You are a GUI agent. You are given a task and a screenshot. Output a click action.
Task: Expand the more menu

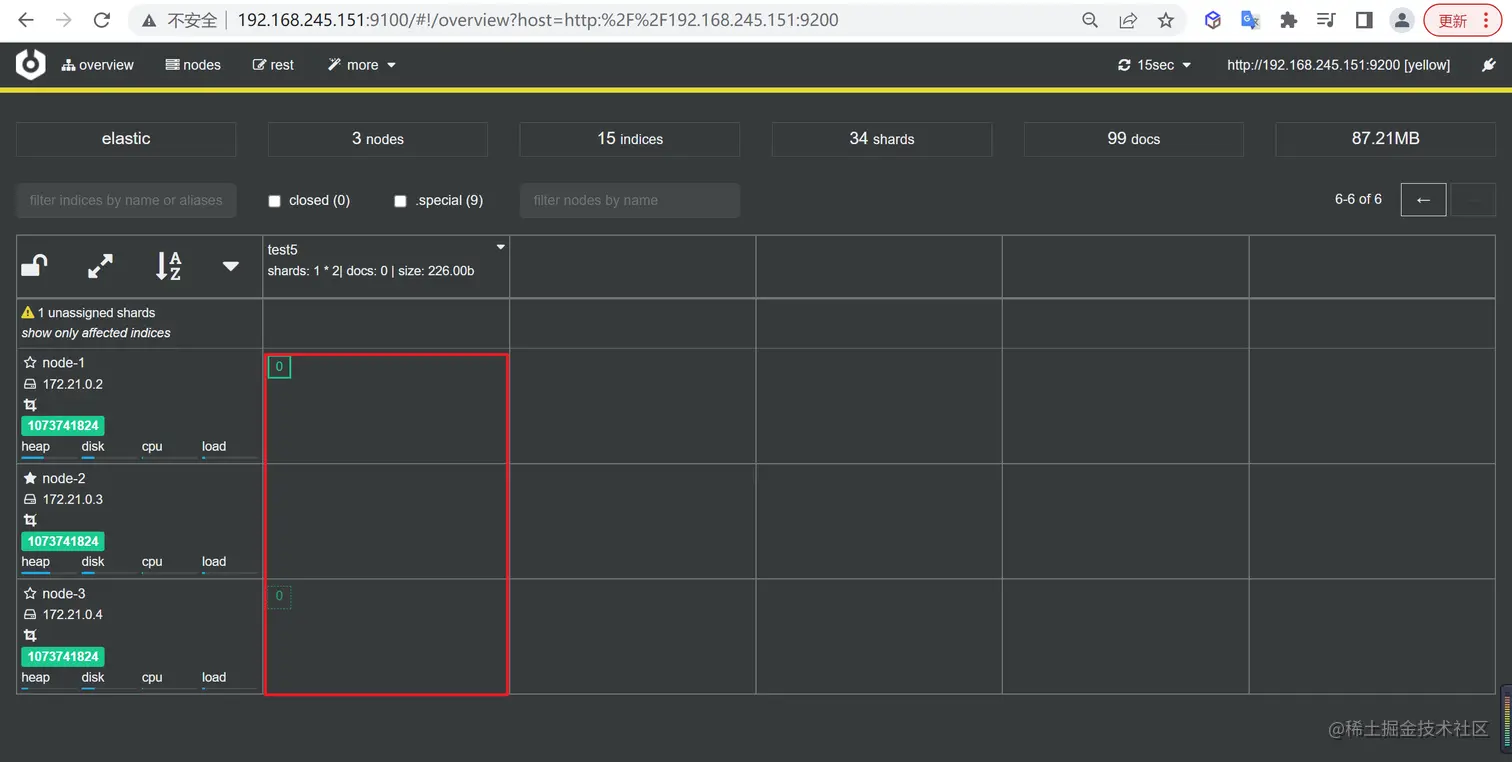[x=362, y=65]
